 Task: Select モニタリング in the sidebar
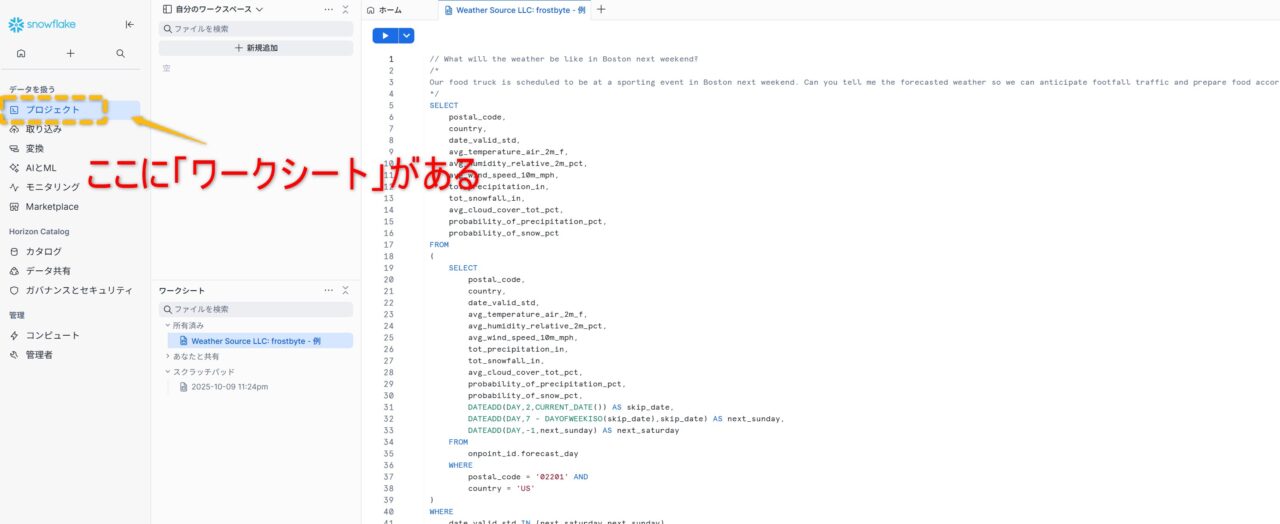(x=52, y=187)
